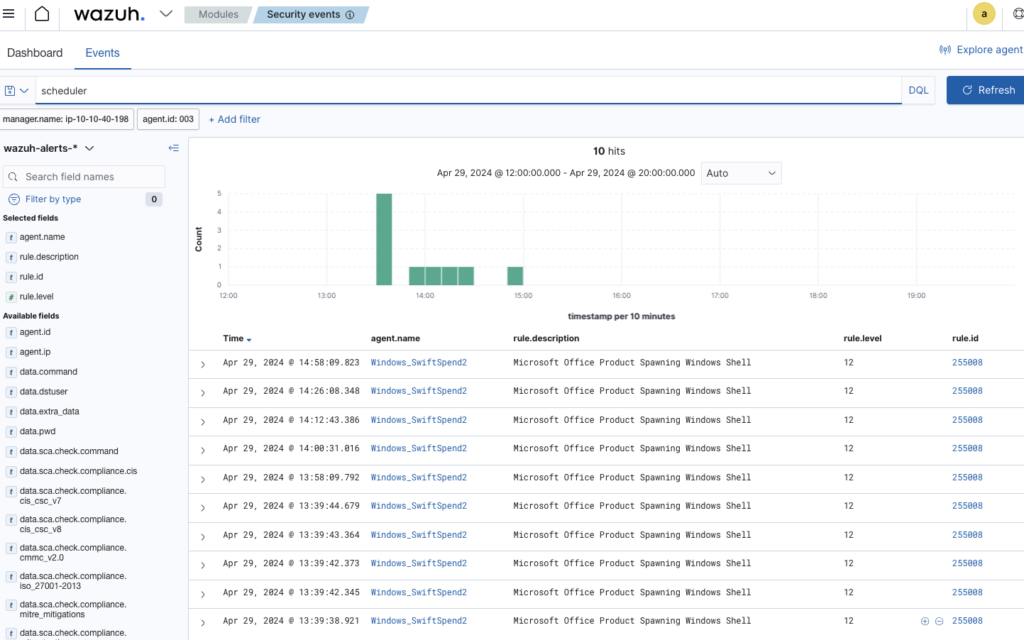This screenshot has width=1024, height=640.
Task: Expand the 13:39:38.921 event row
Action: pyautogui.click(x=203, y=623)
